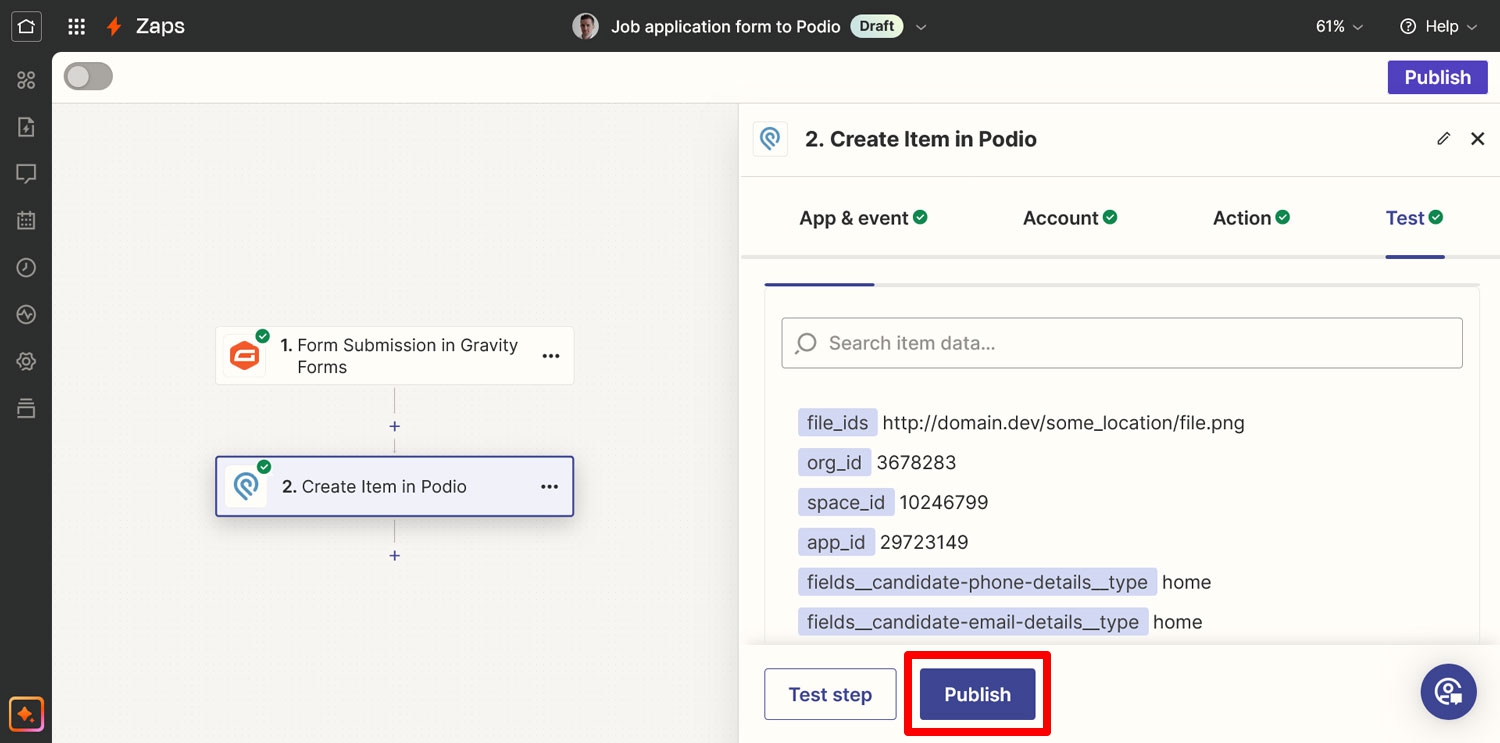
Task: Open the settings gear sidebar icon
Action: coord(26,361)
